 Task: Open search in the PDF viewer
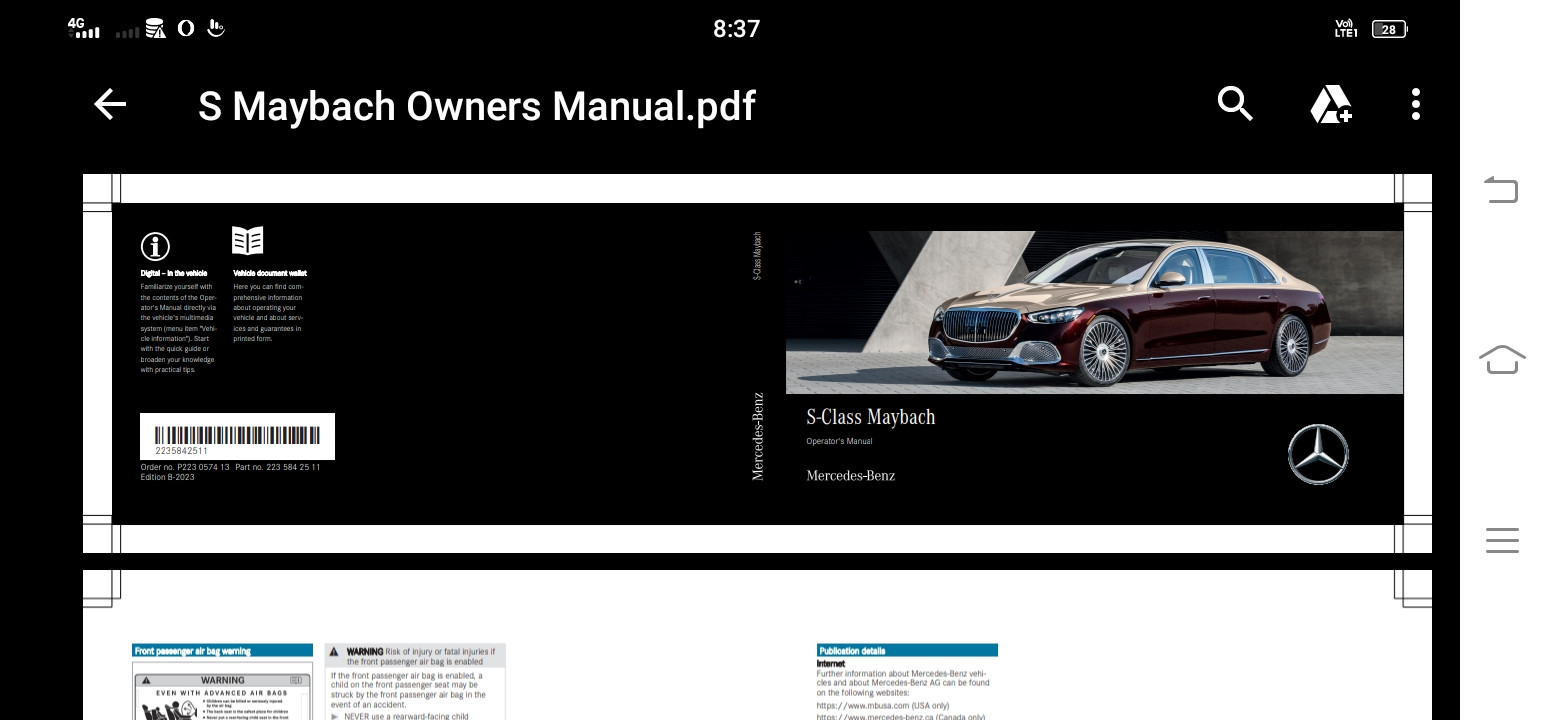point(1235,104)
